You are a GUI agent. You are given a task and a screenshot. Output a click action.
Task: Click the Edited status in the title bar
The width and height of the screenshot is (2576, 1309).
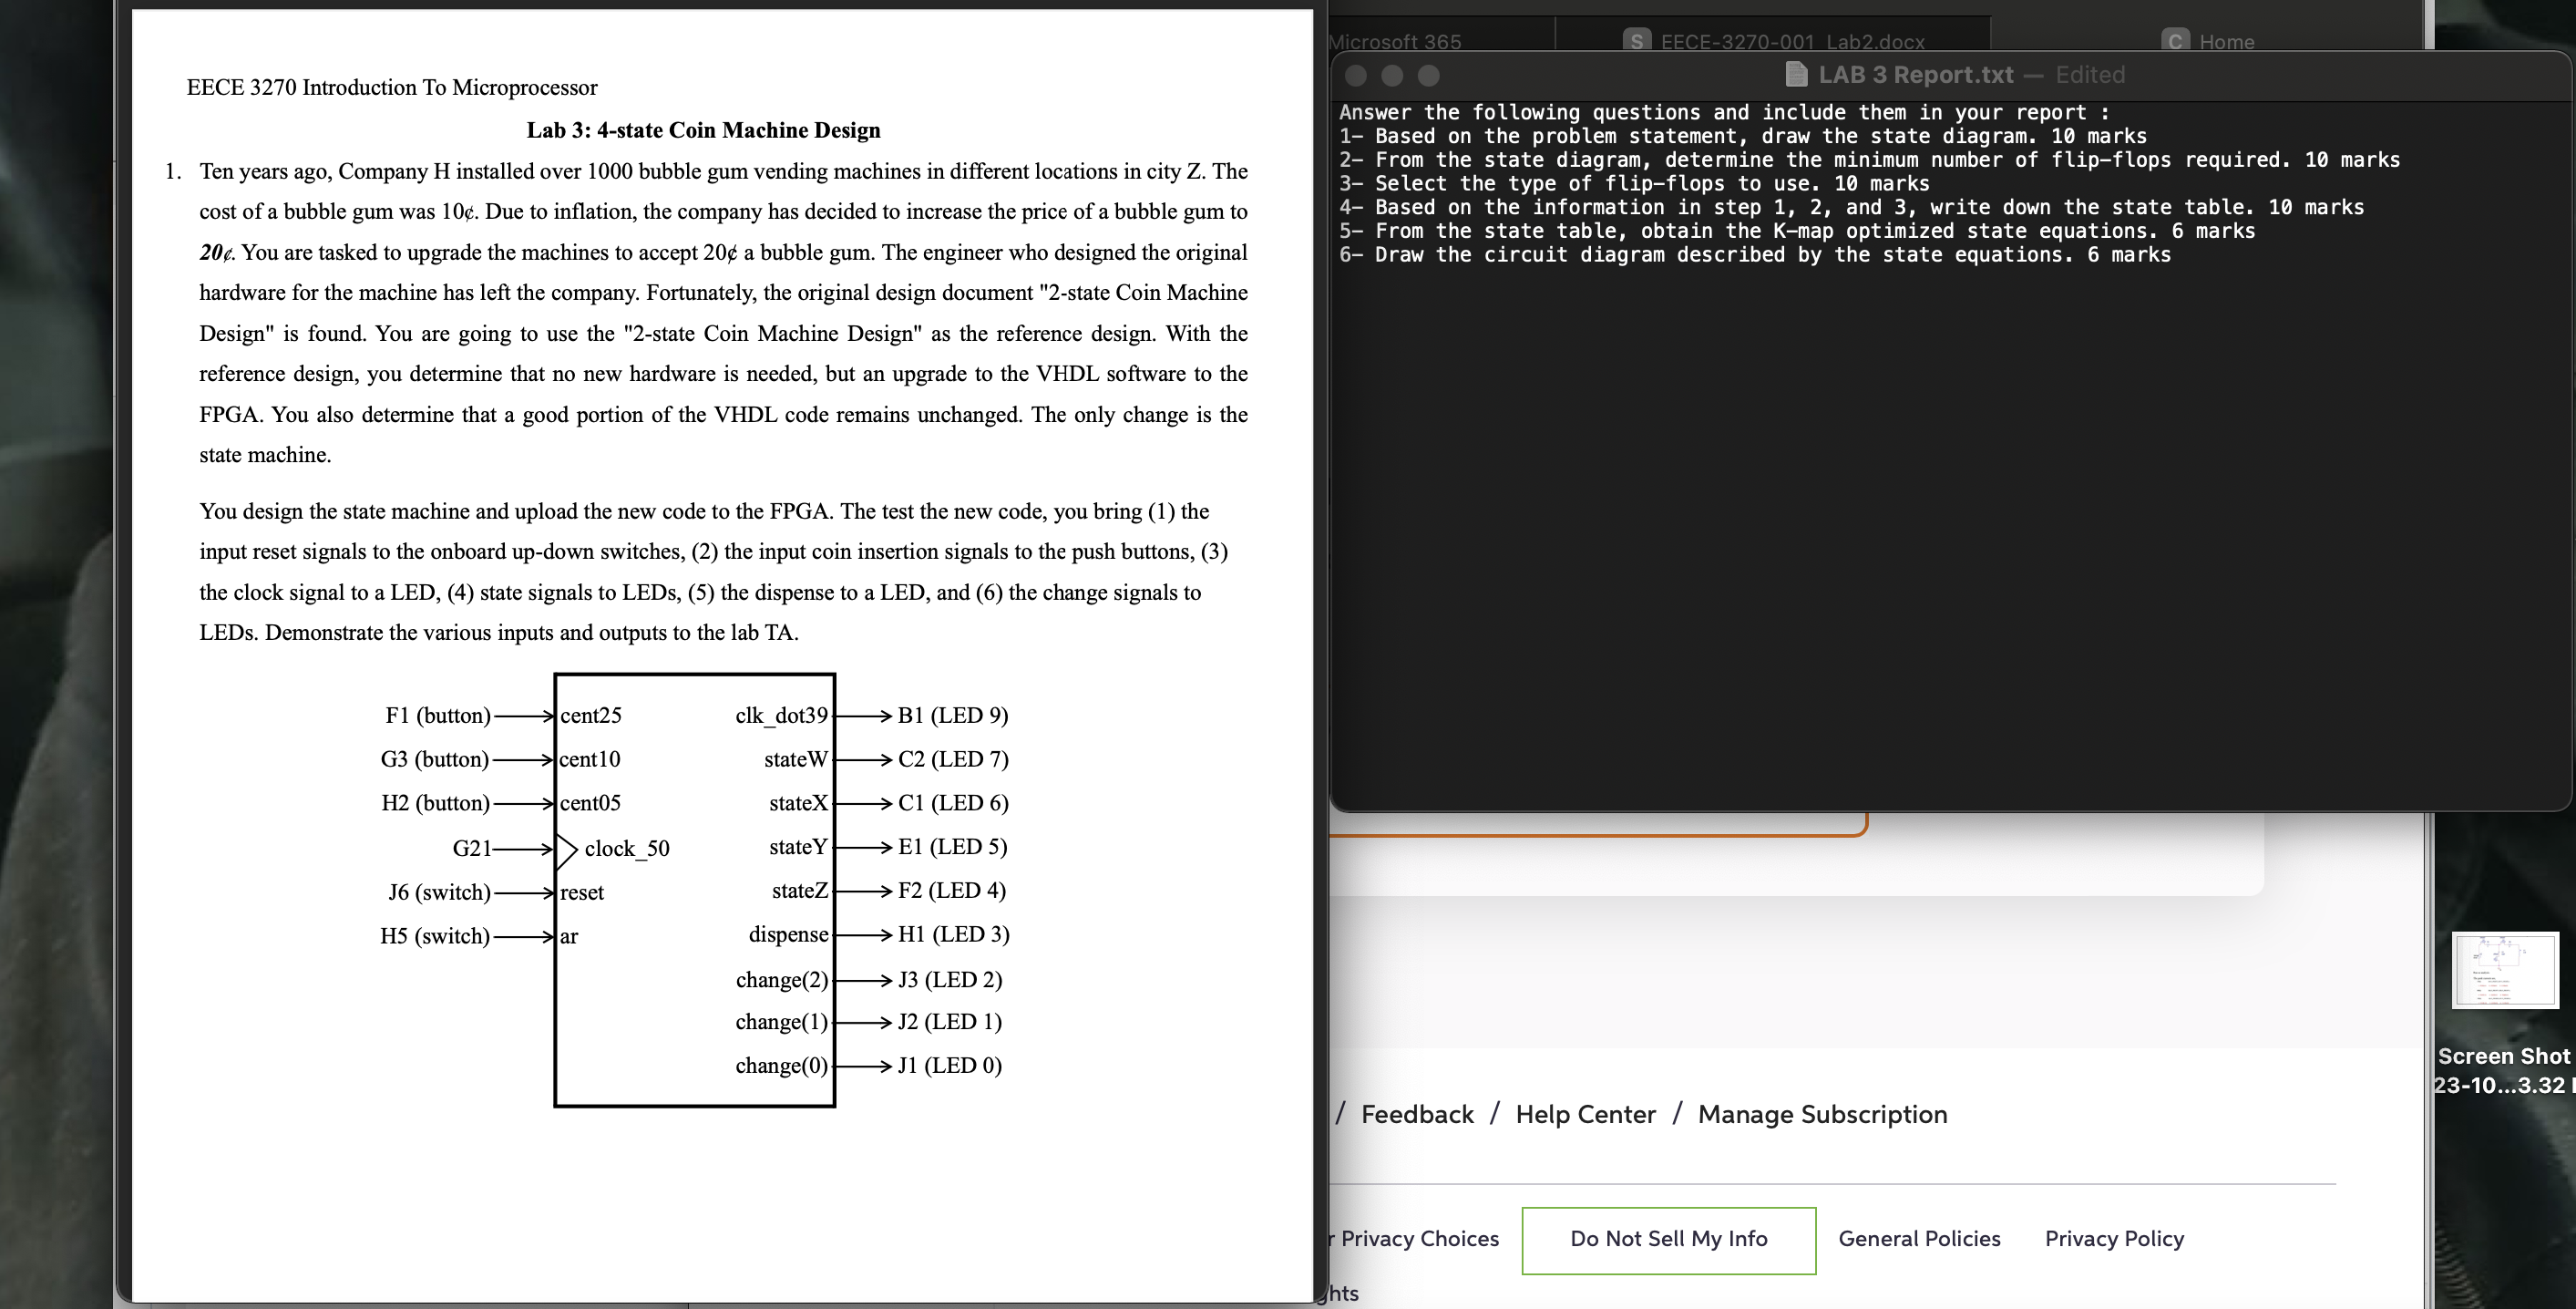pos(2089,75)
